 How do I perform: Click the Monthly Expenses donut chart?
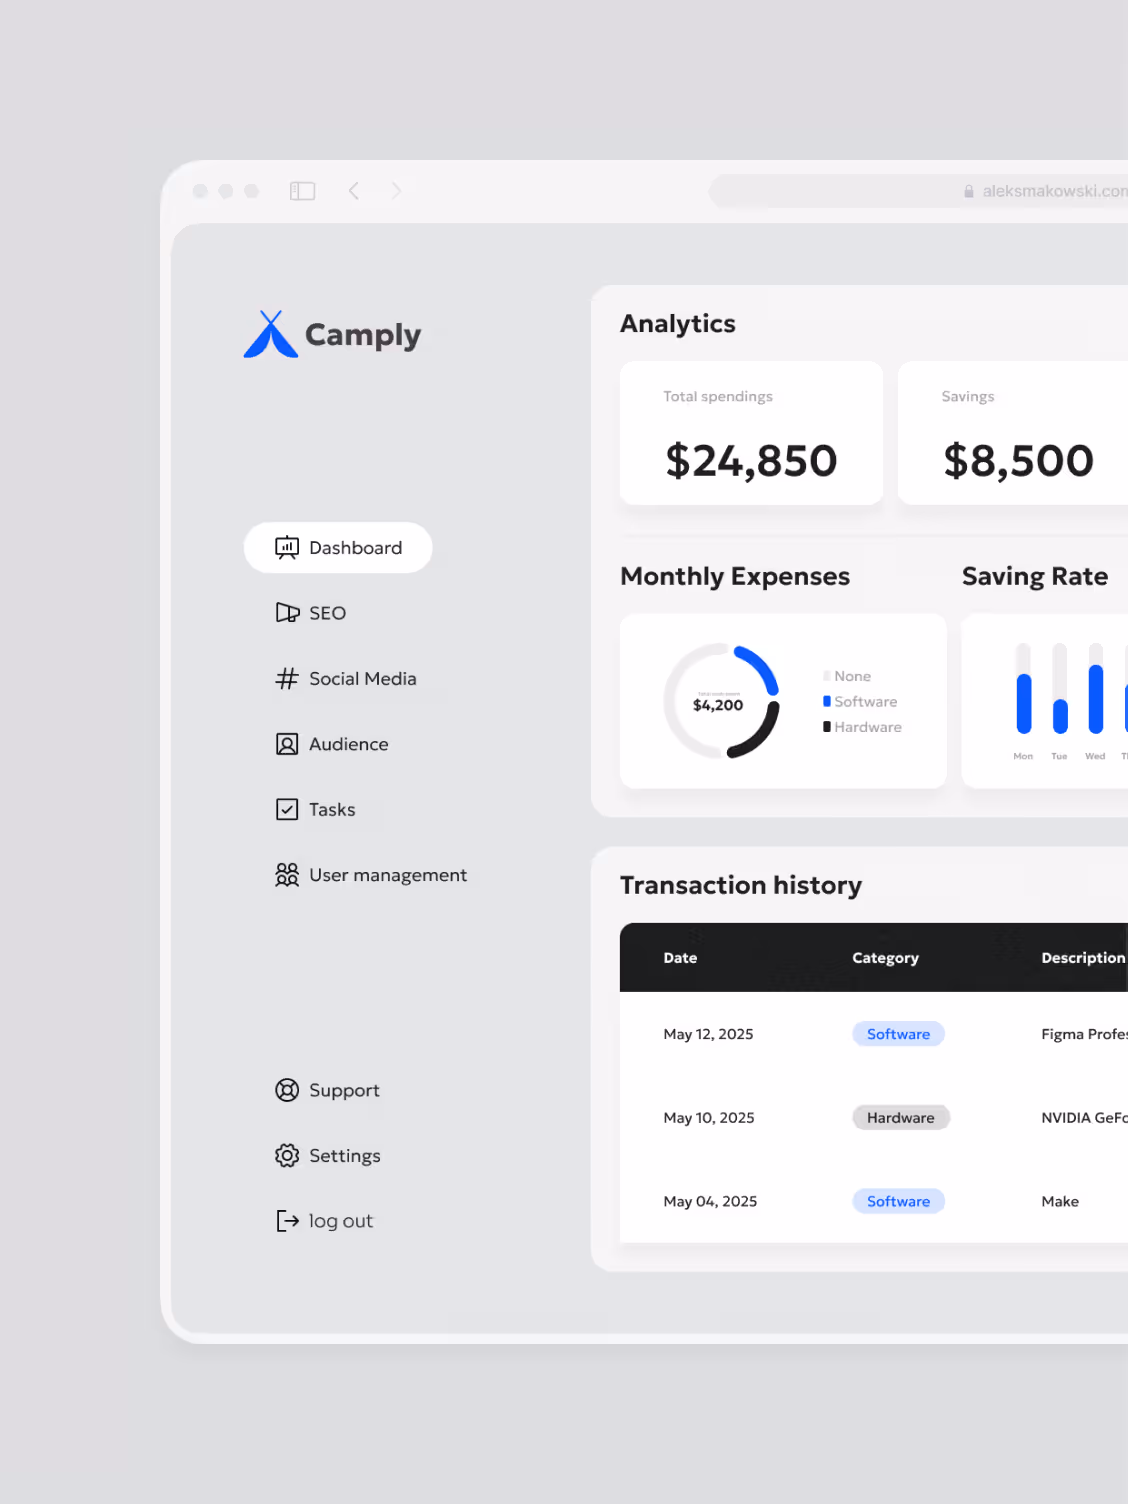719,701
